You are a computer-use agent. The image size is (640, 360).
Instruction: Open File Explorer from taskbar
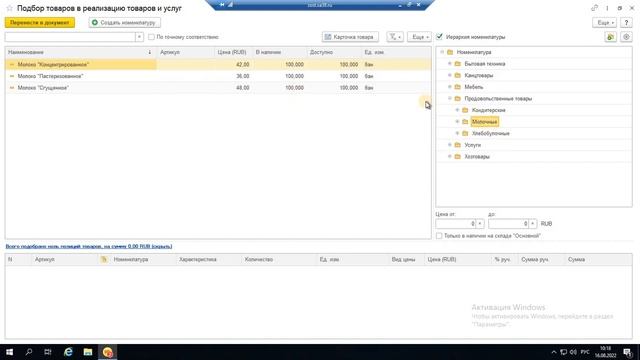click(88, 352)
